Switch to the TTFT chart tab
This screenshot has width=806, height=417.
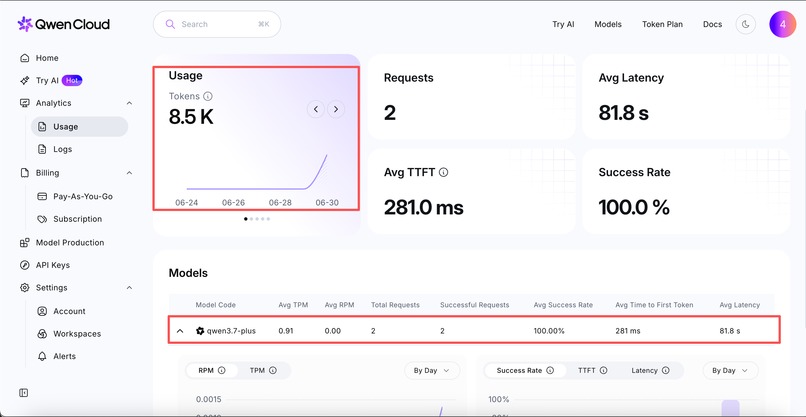pos(593,370)
